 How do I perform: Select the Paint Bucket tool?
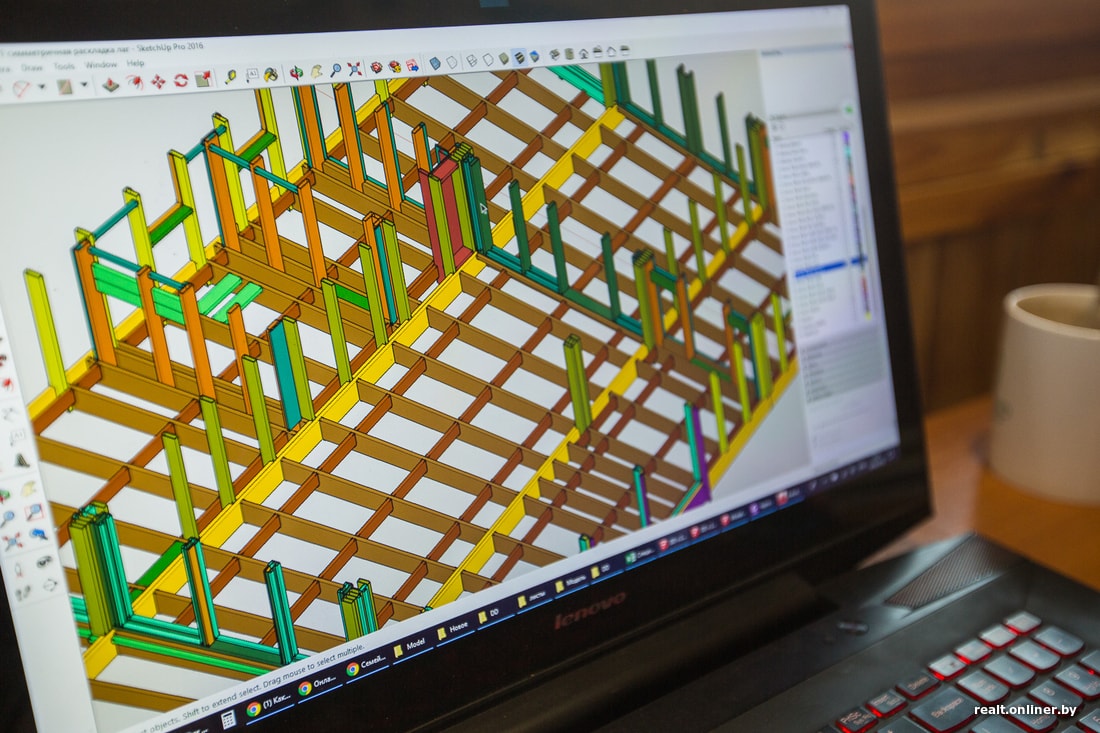pyautogui.click(x=271, y=74)
